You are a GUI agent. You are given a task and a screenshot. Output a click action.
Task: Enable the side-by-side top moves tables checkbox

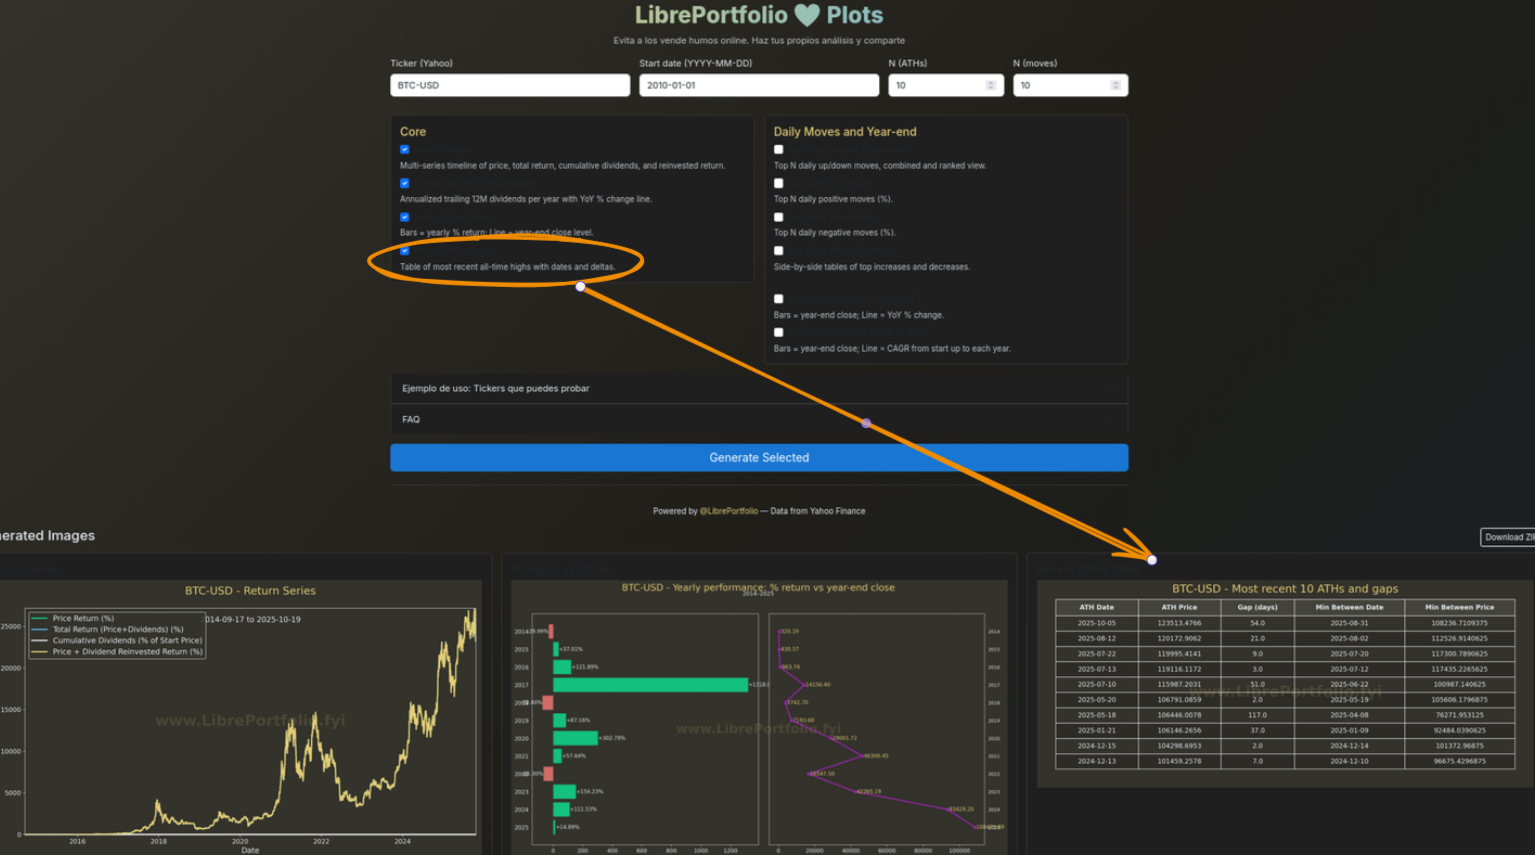tap(779, 251)
